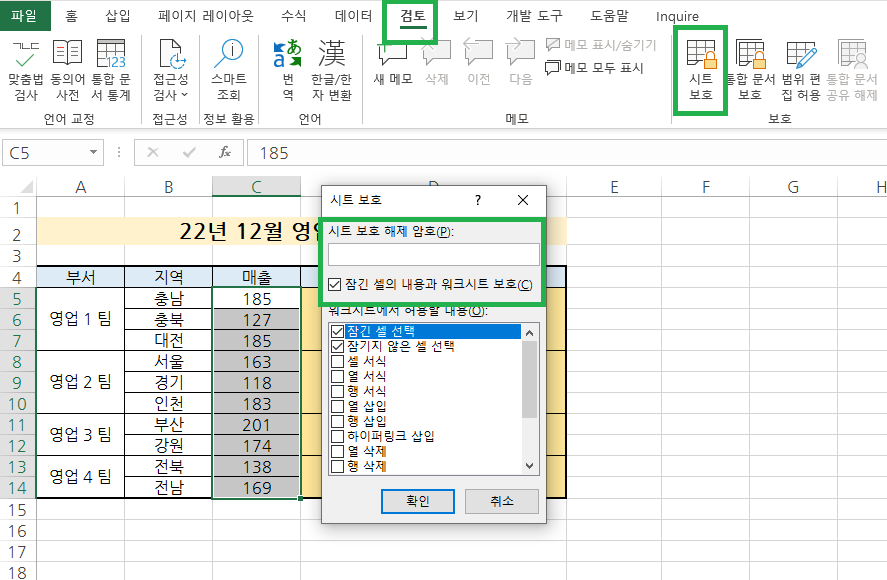
Task: Go to previous memo (이전)
Action: 479,63
